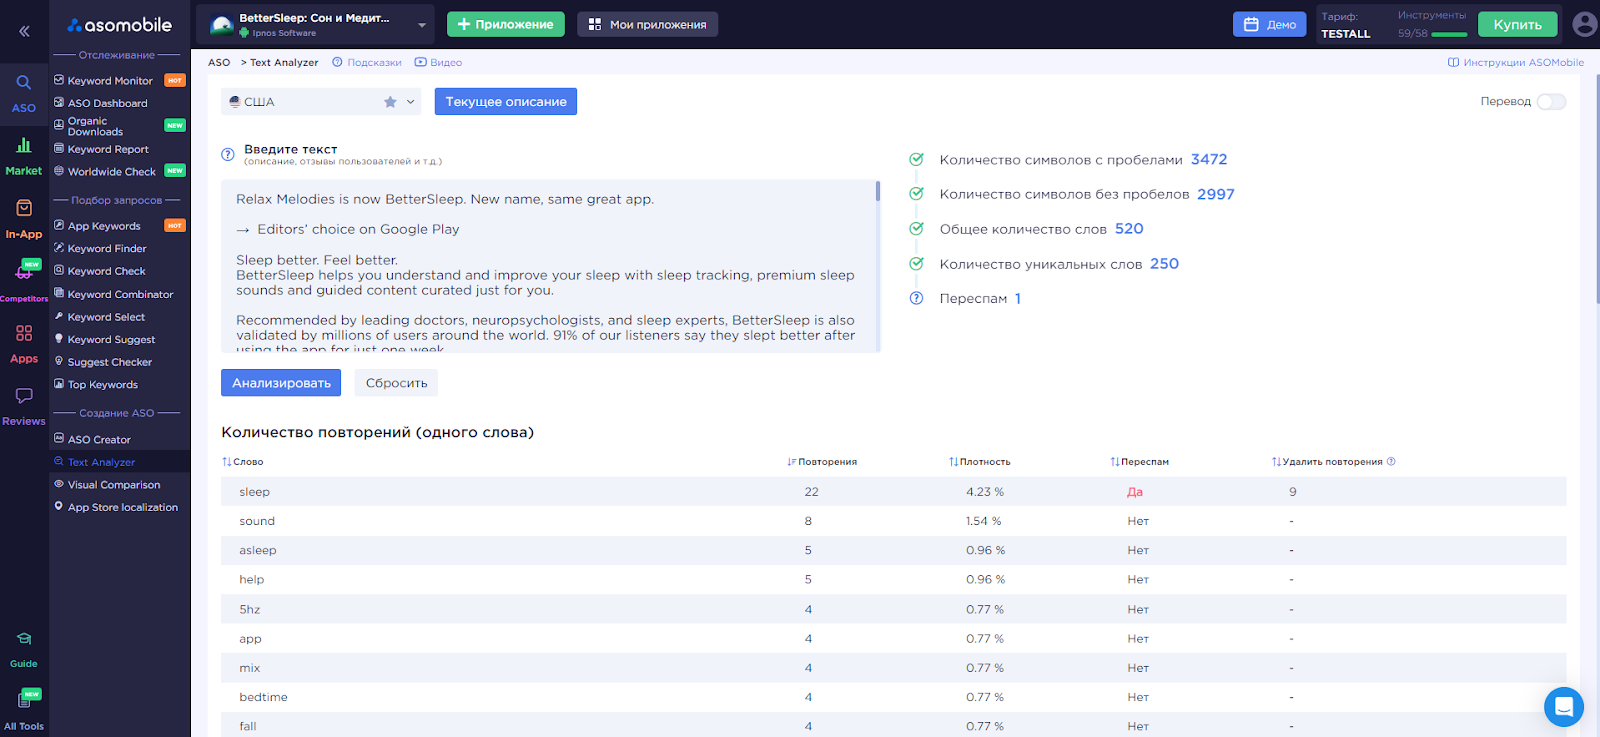Open the chat support bubble

[x=1563, y=707]
